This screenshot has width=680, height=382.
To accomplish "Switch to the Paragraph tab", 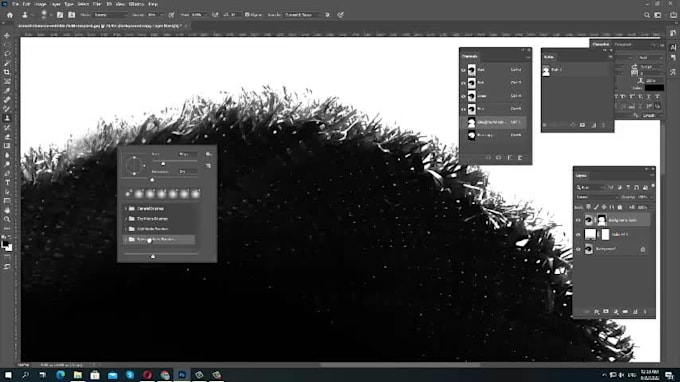I will tap(623, 44).
